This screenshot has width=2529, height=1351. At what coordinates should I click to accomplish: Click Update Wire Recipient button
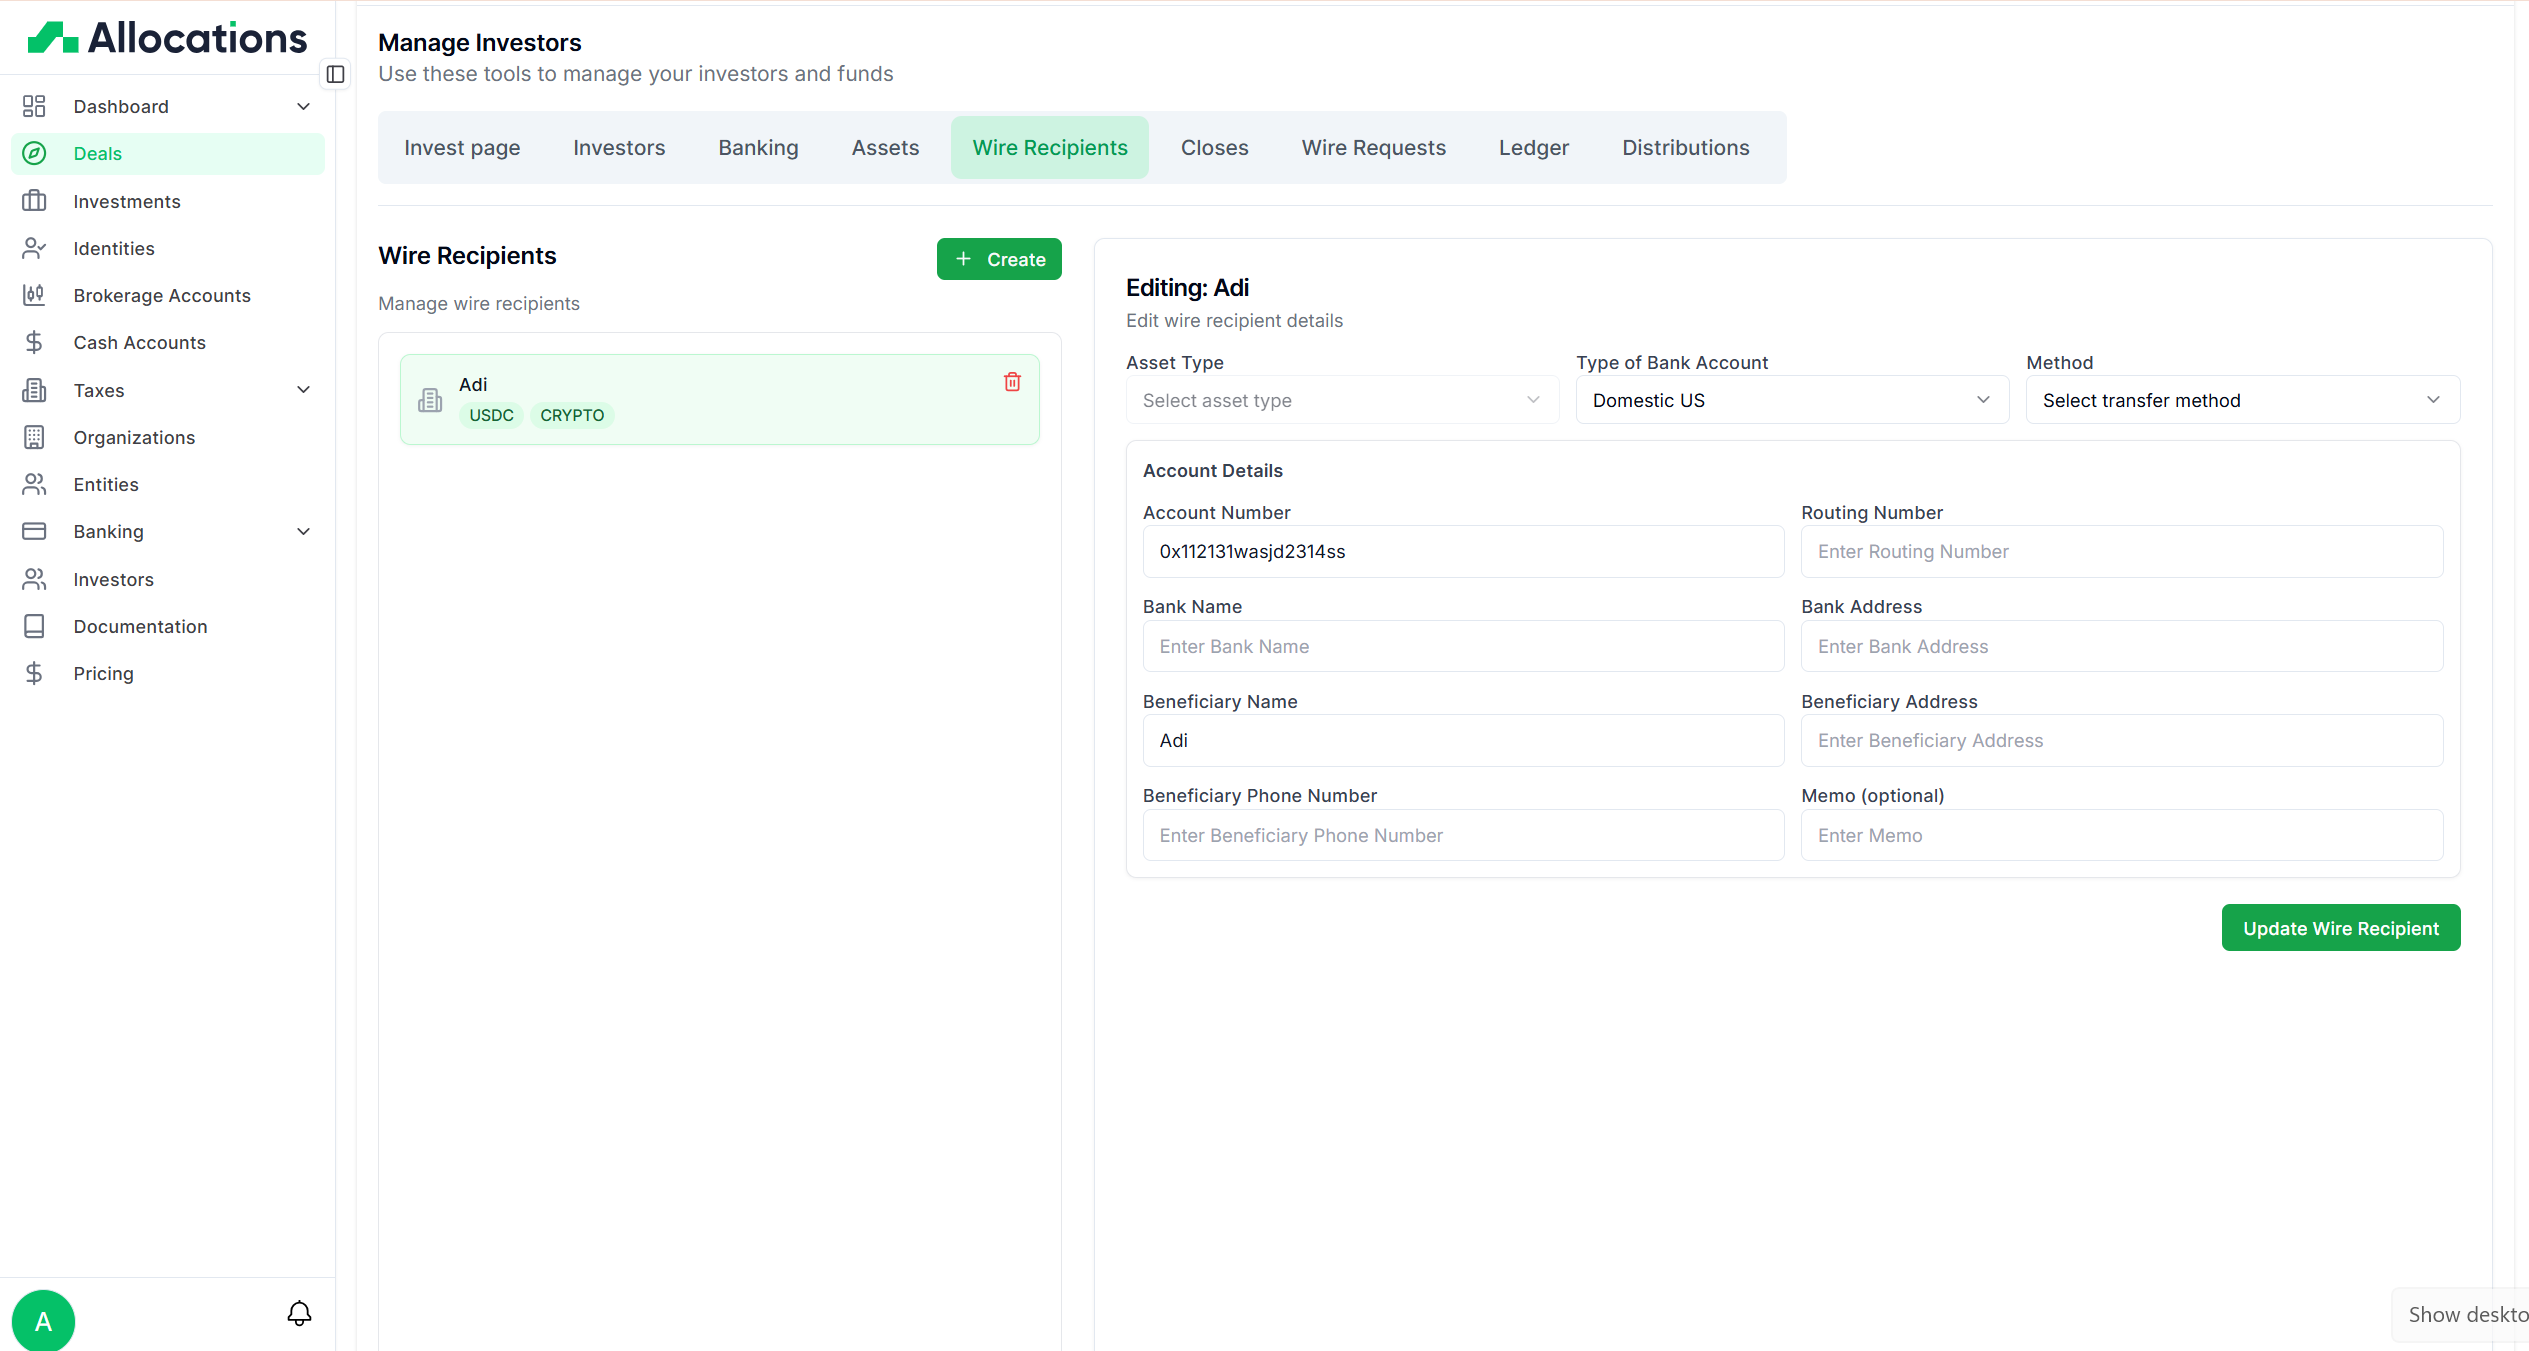2340,928
